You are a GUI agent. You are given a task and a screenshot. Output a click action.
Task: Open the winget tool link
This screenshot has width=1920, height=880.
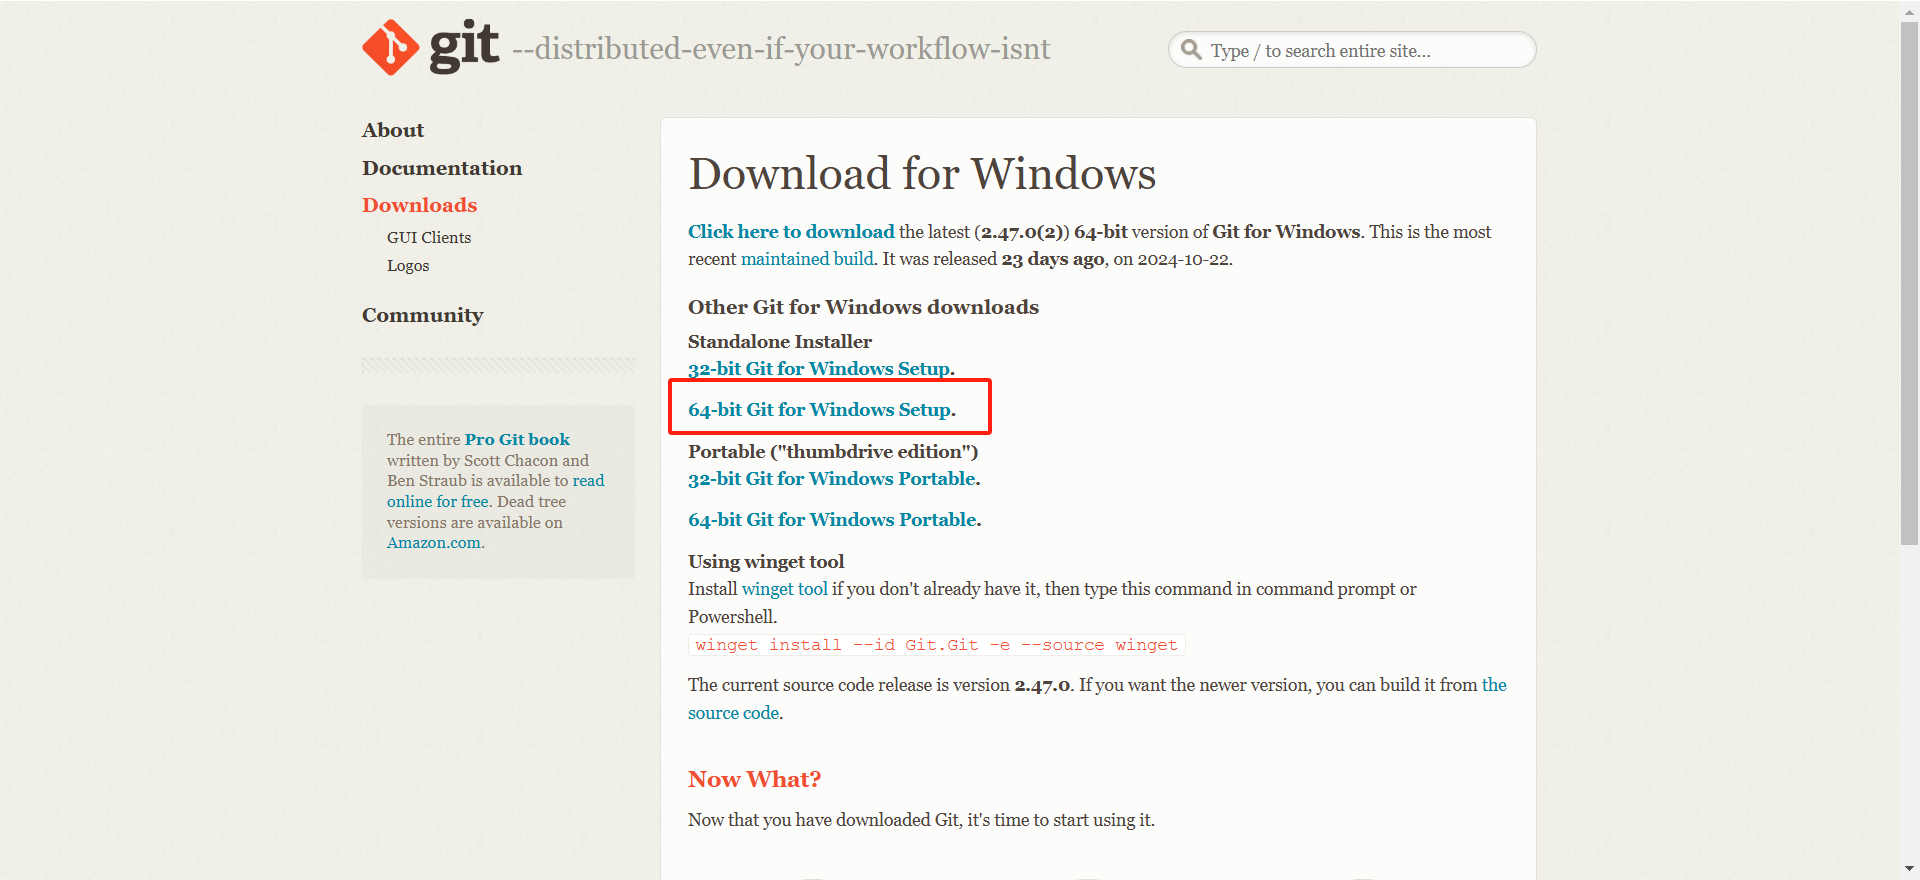[785, 589]
